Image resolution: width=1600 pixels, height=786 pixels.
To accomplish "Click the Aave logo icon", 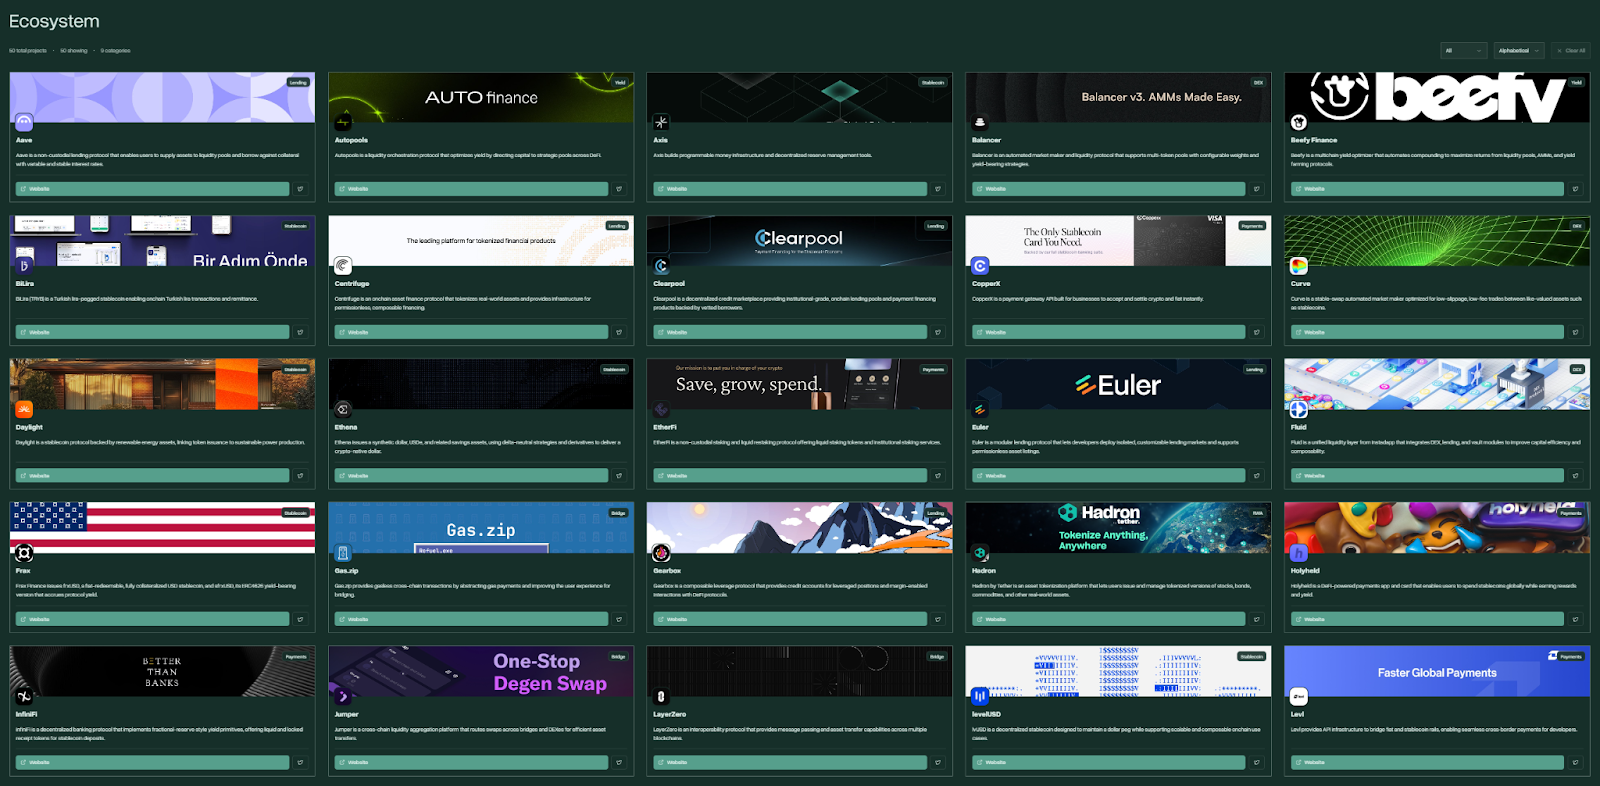I will (x=24, y=122).
